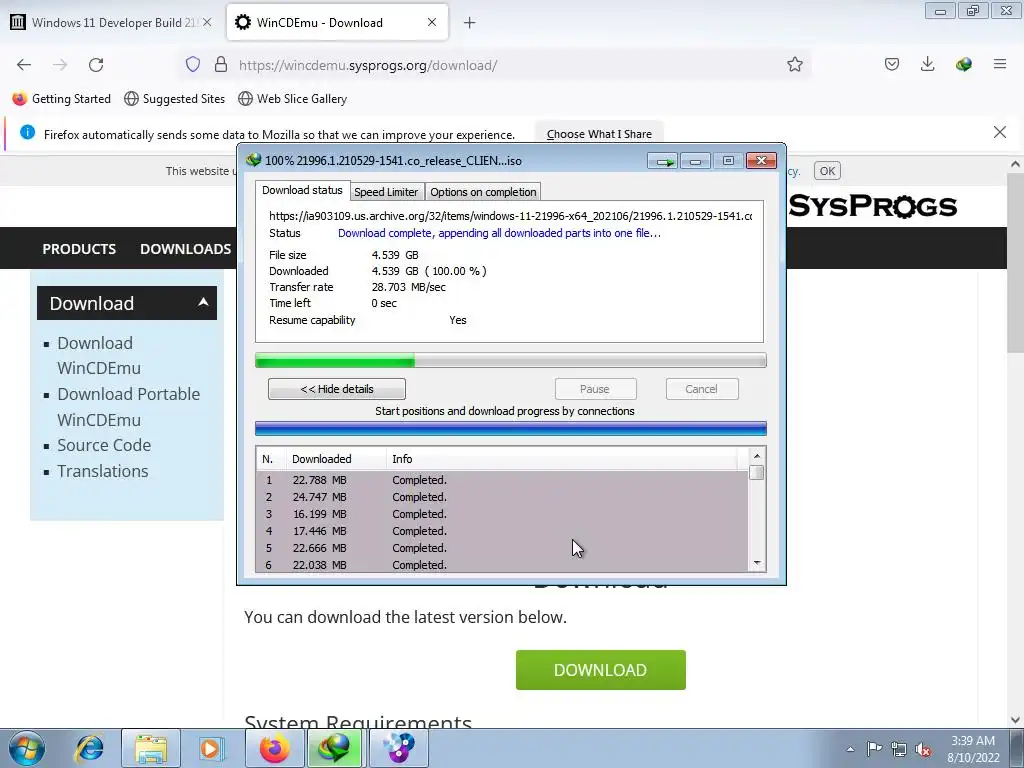Close the Windows 11 Developer Build tab
This screenshot has width=1024, height=768.
[207, 22]
